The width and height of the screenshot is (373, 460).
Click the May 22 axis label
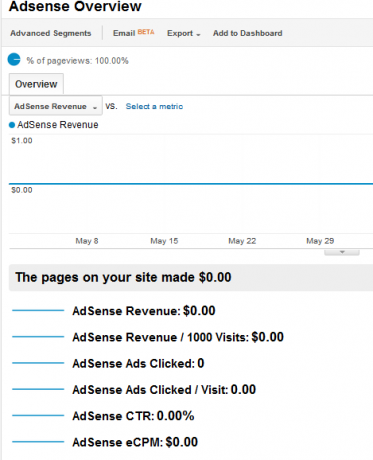pos(242,241)
